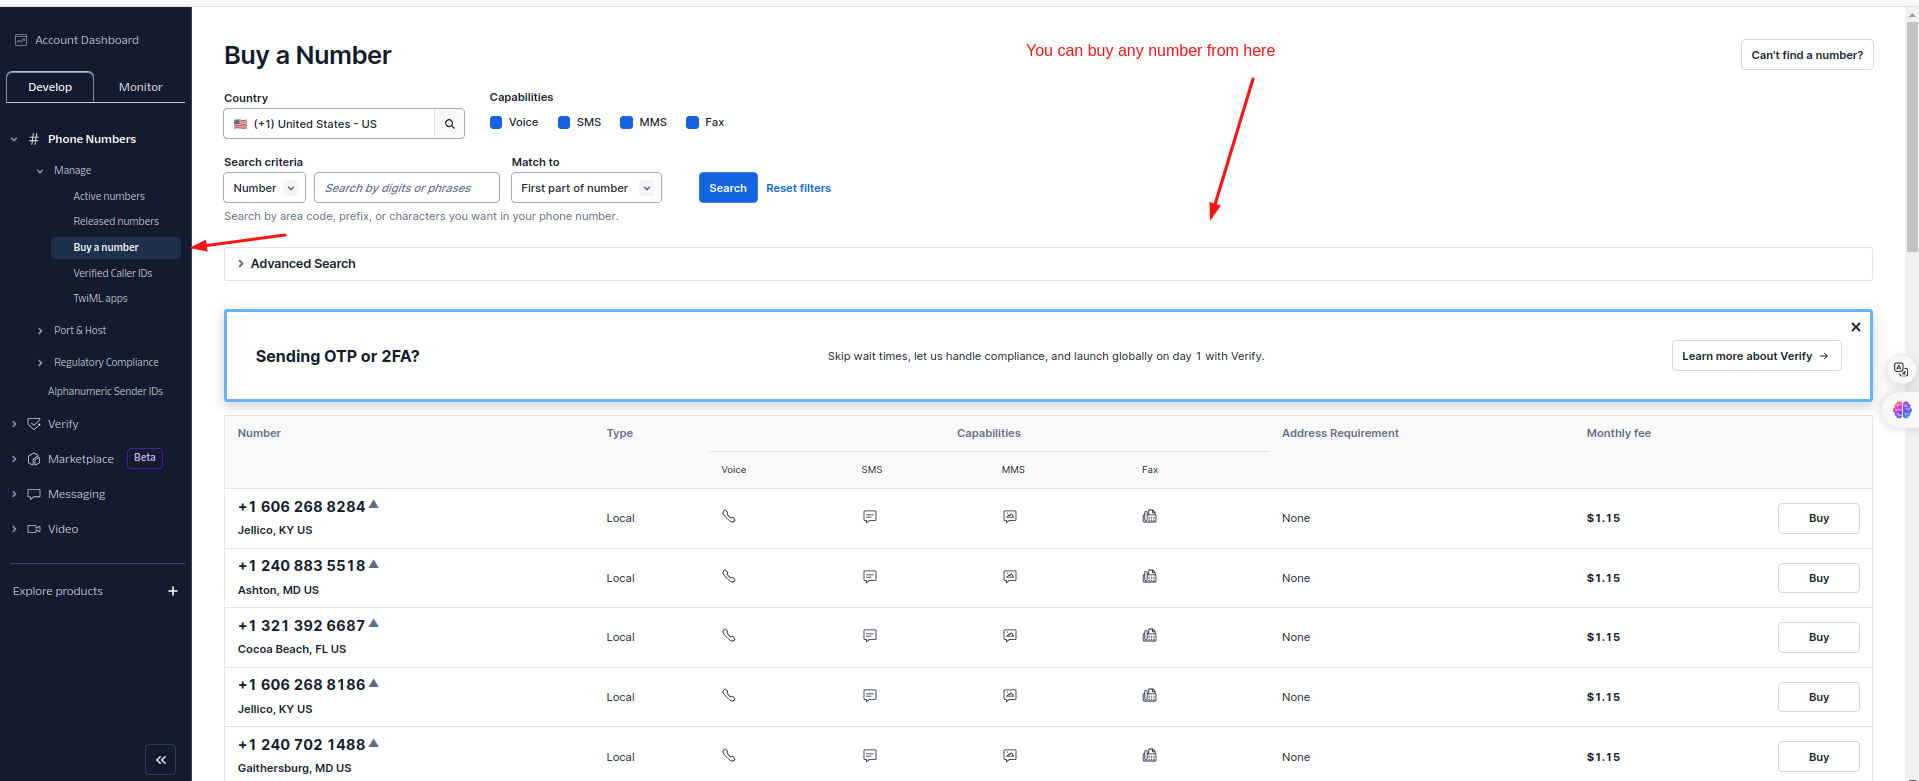Click the Reset filters link
Image resolution: width=1919 pixels, height=781 pixels.
[798, 188]
